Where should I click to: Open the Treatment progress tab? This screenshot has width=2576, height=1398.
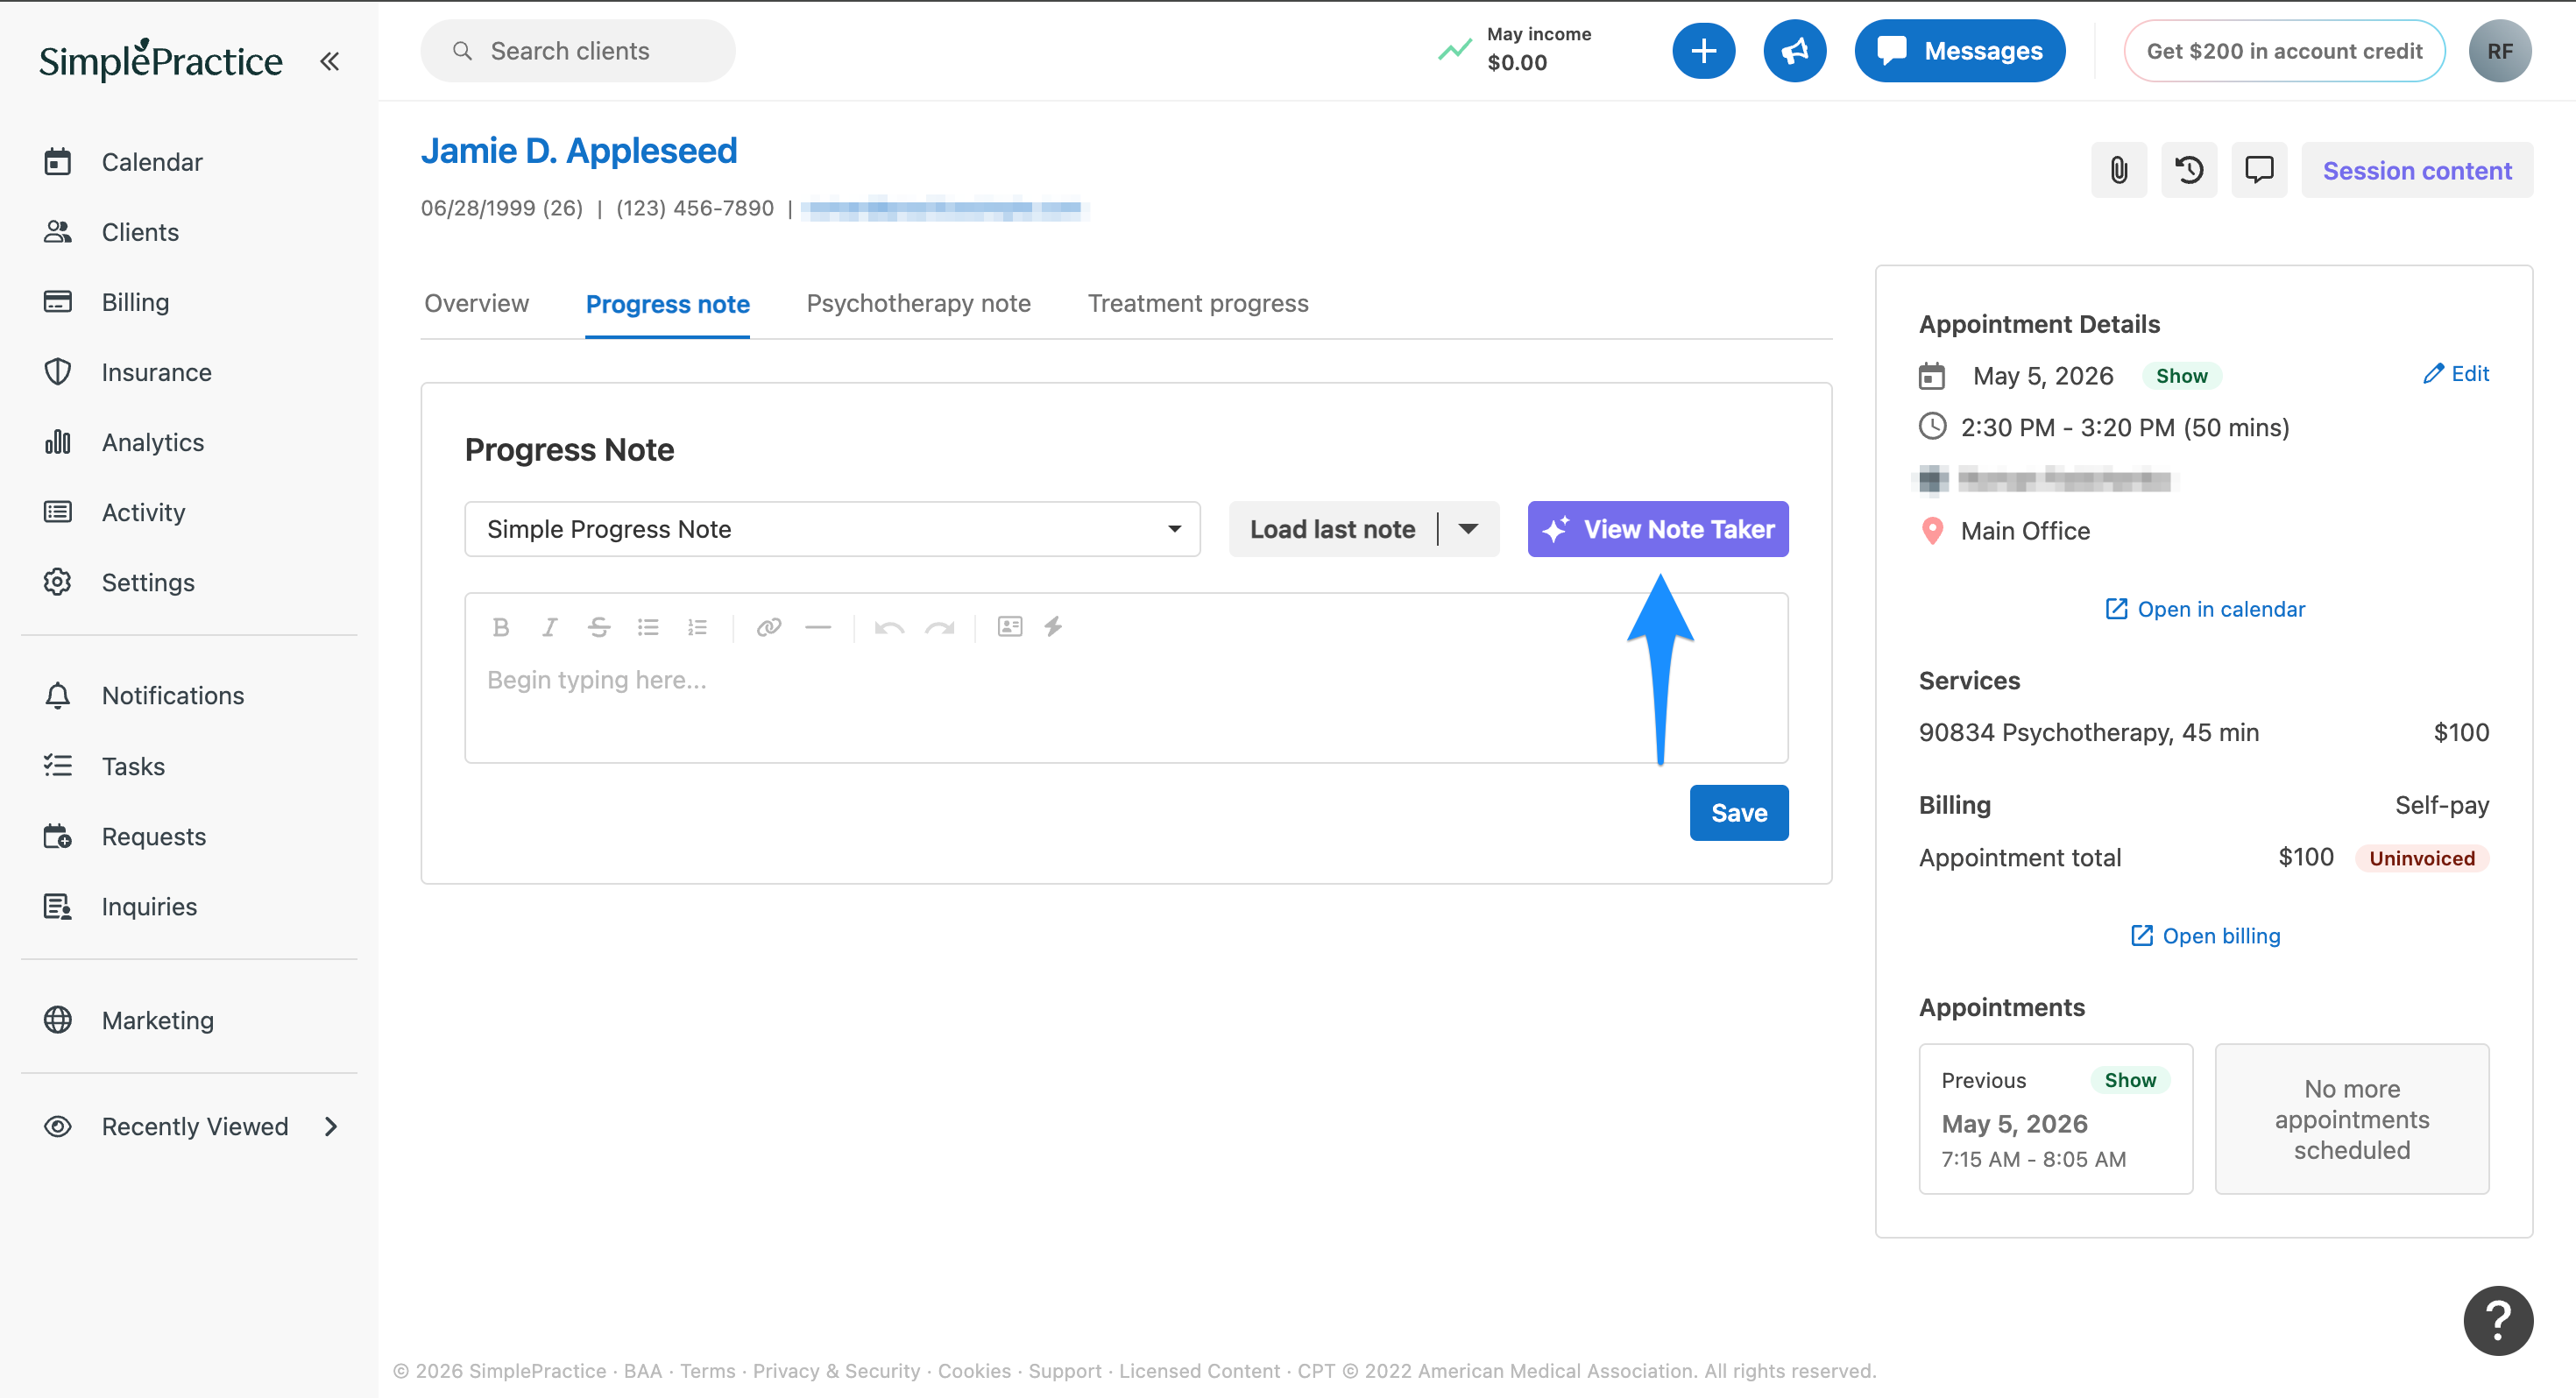tap(1198, 303)
